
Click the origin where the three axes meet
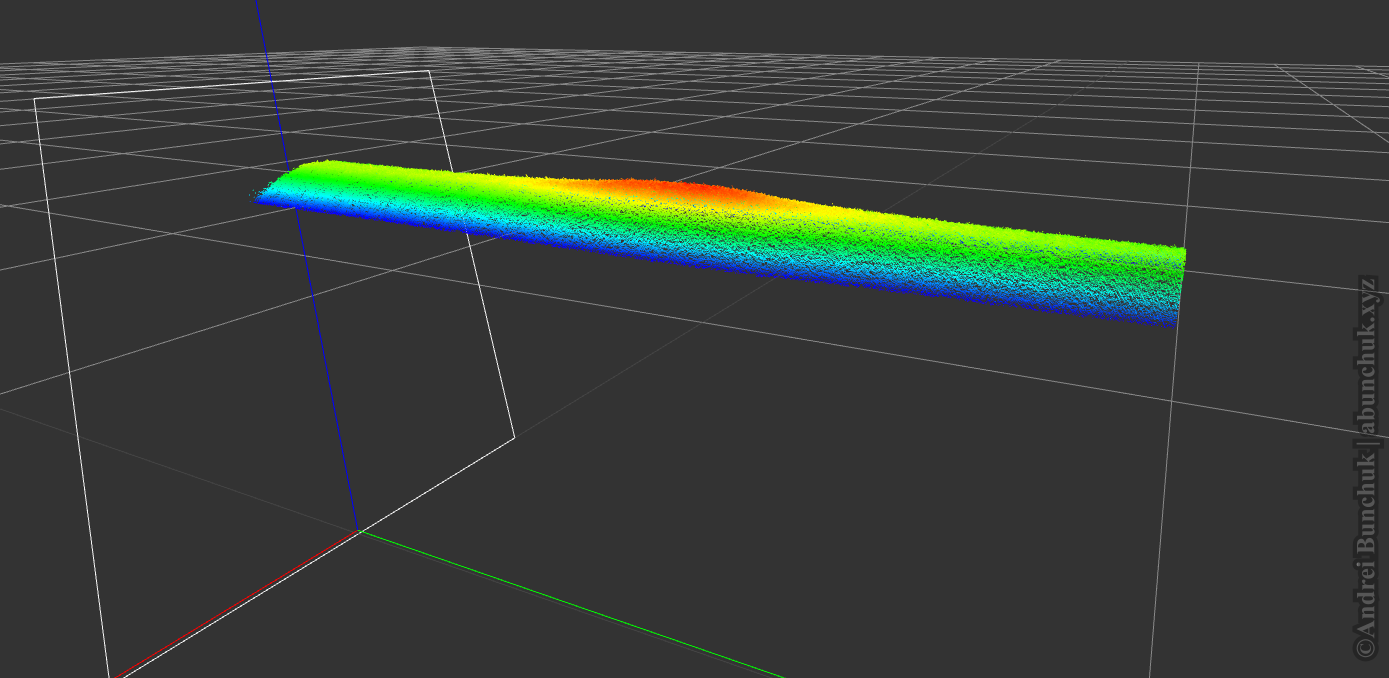pyautogui.click(x=359, y=531)
